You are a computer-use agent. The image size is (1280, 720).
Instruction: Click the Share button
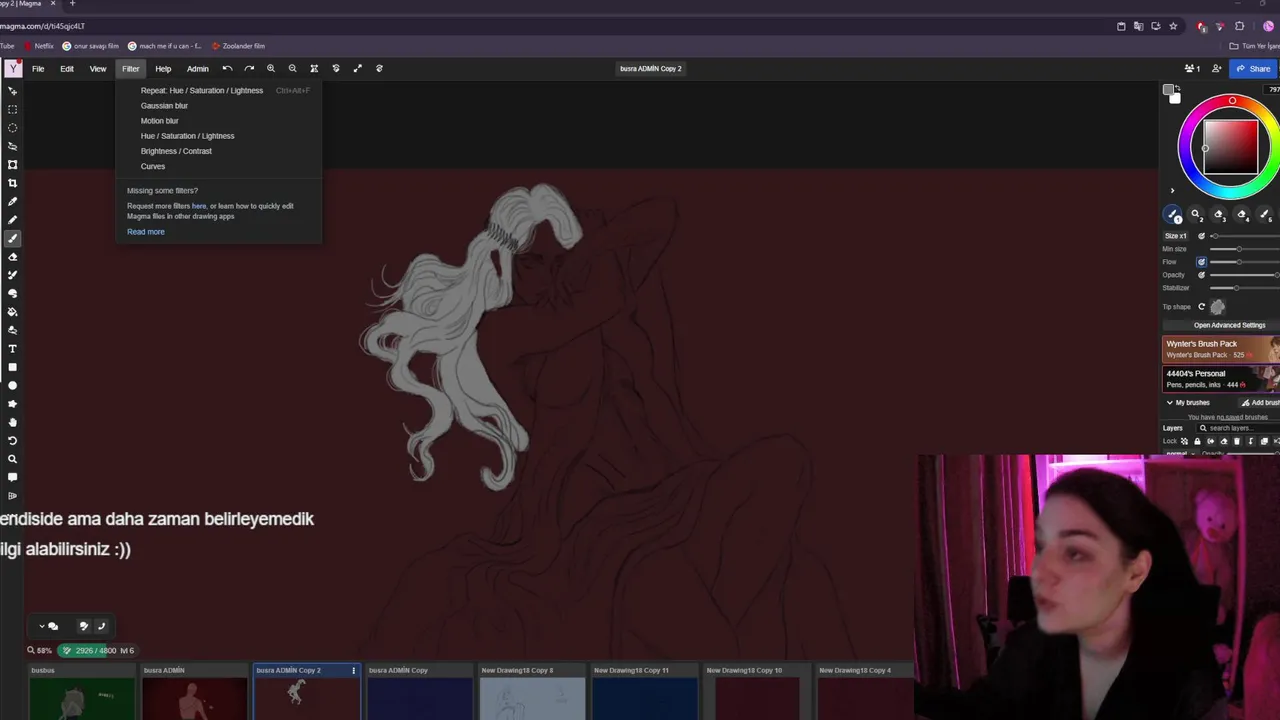1253,69
